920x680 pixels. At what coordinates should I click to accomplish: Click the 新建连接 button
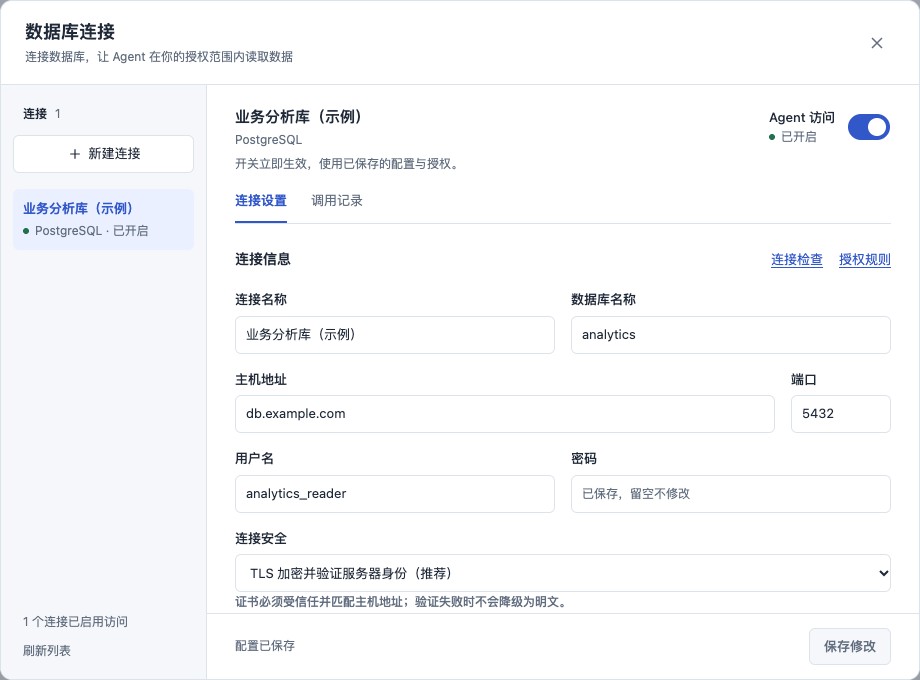click(103, 154)
